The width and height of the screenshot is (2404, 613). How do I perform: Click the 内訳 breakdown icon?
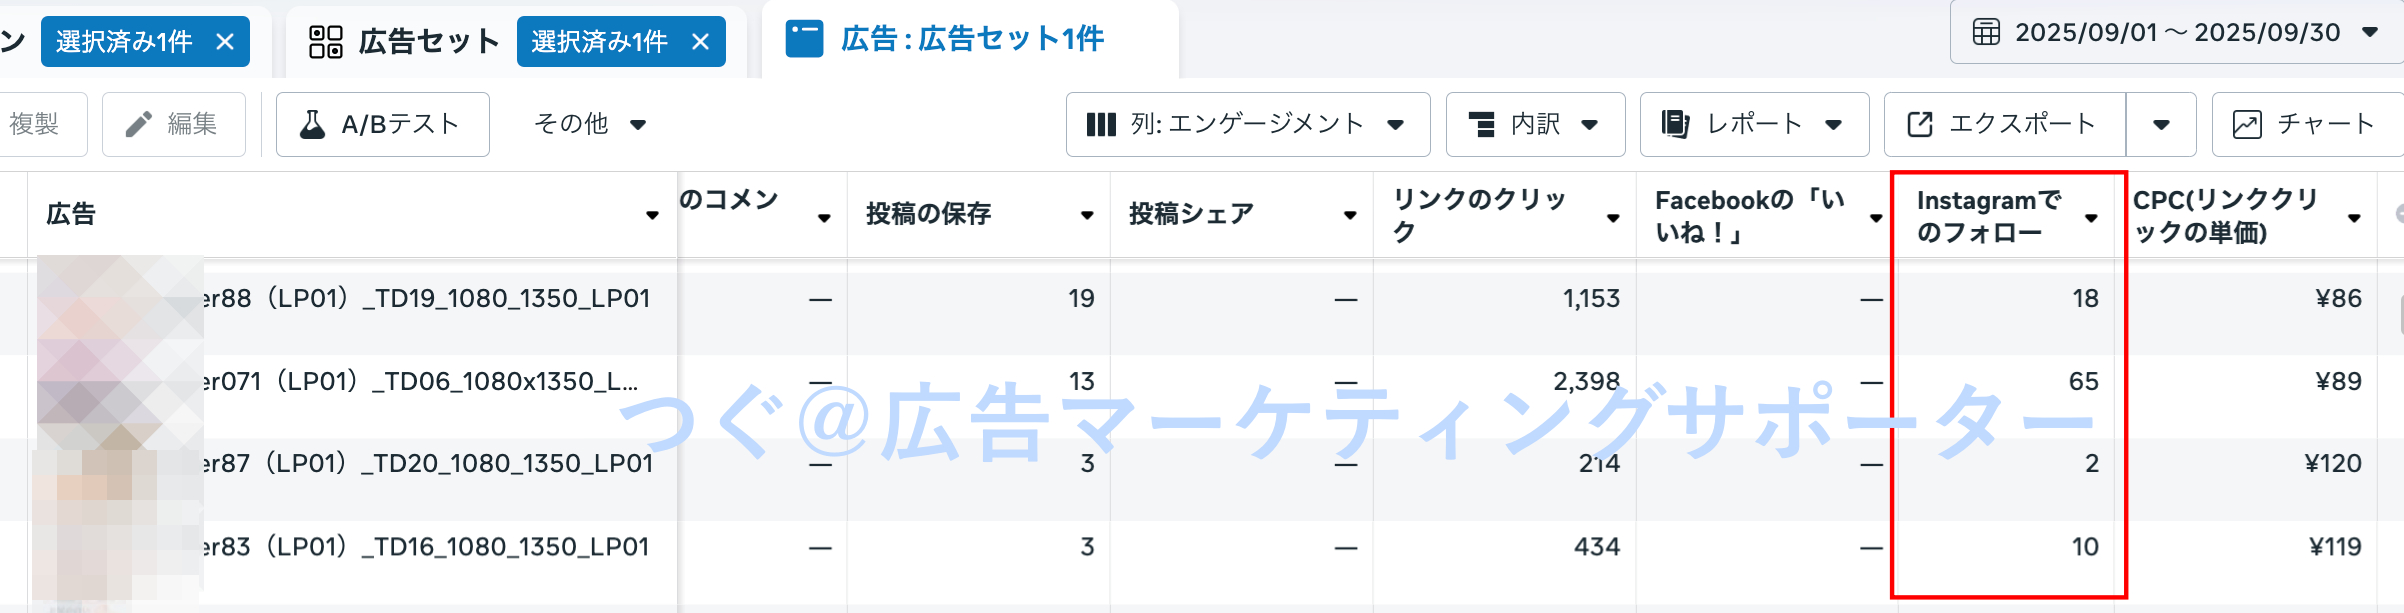coord(1481,124)
